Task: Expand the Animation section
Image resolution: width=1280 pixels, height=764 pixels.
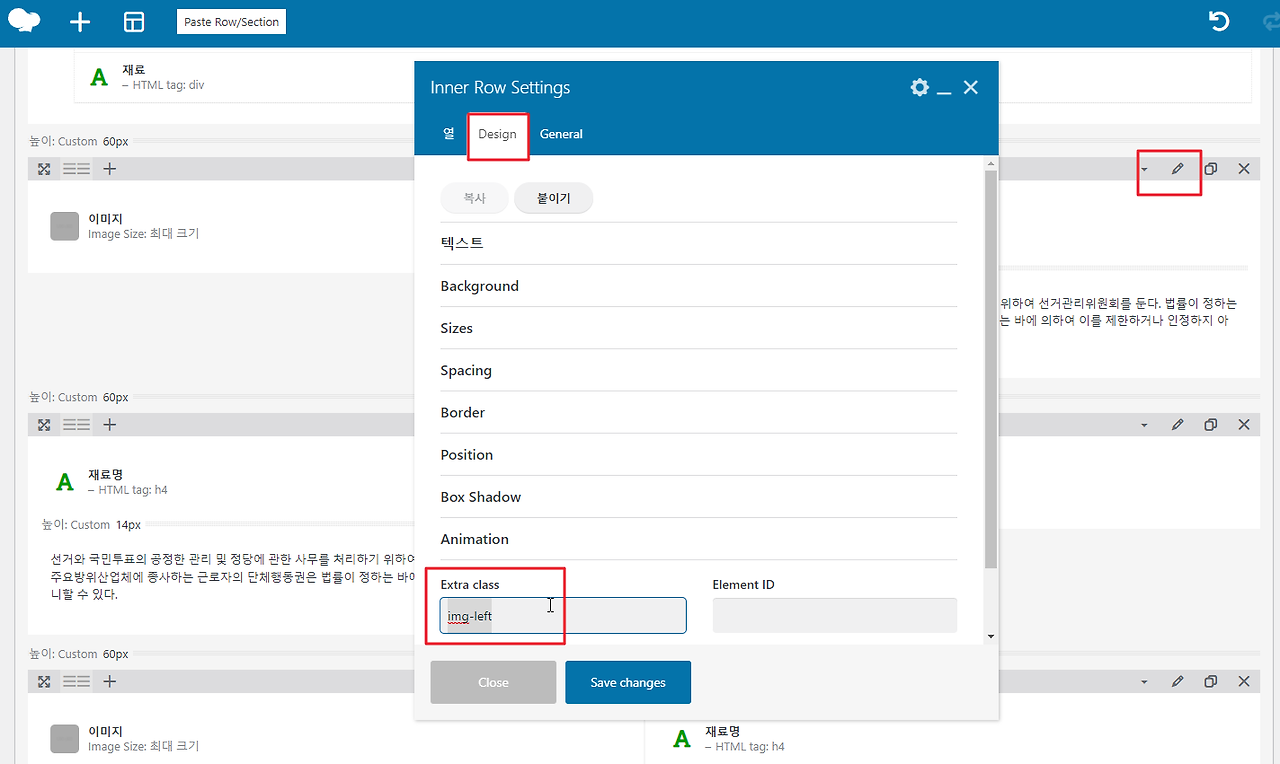Action: pyautogui.click(x=699, y=539)
